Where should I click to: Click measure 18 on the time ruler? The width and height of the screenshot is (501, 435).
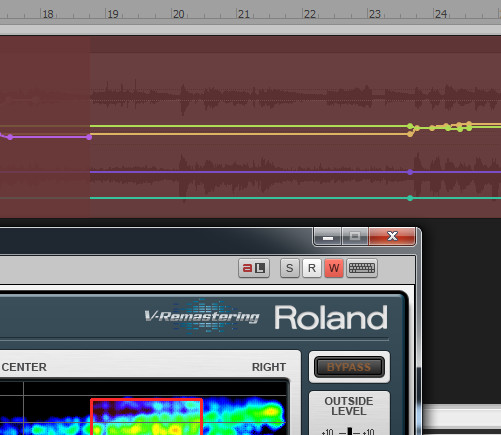tap(48, 14)
